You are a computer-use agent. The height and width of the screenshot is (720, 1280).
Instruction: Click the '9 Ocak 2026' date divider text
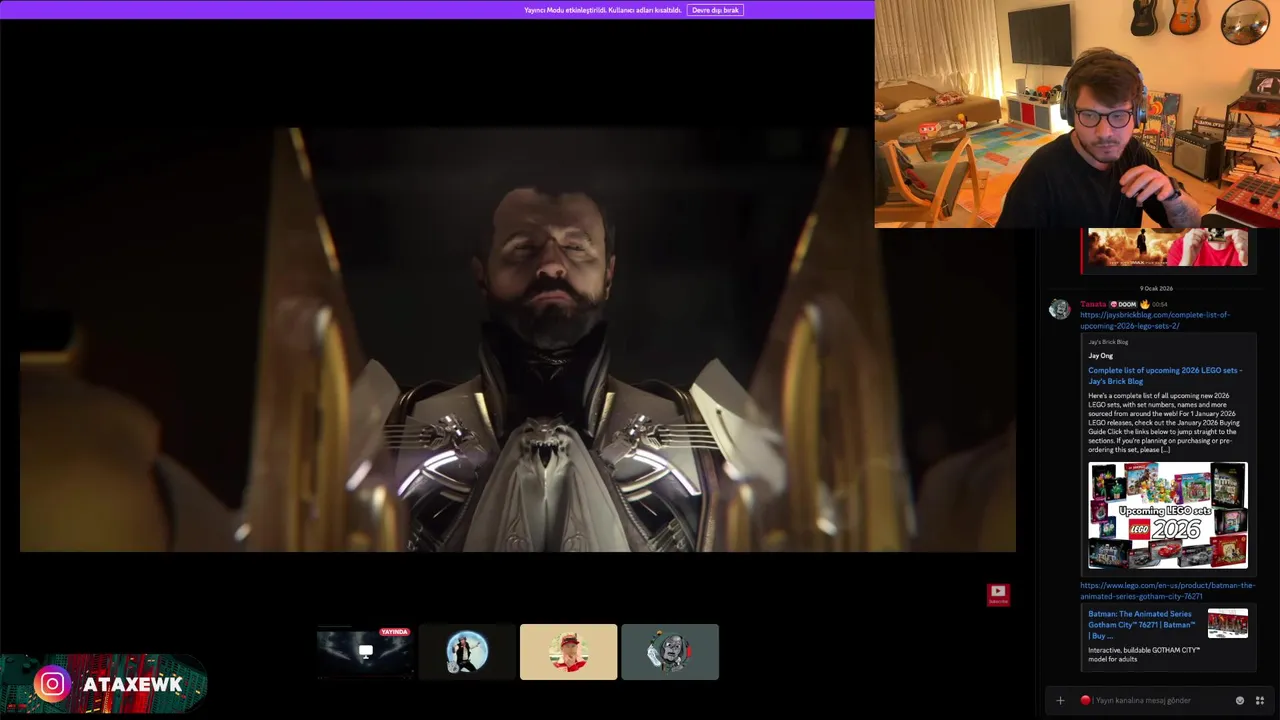coord(1156,288)
